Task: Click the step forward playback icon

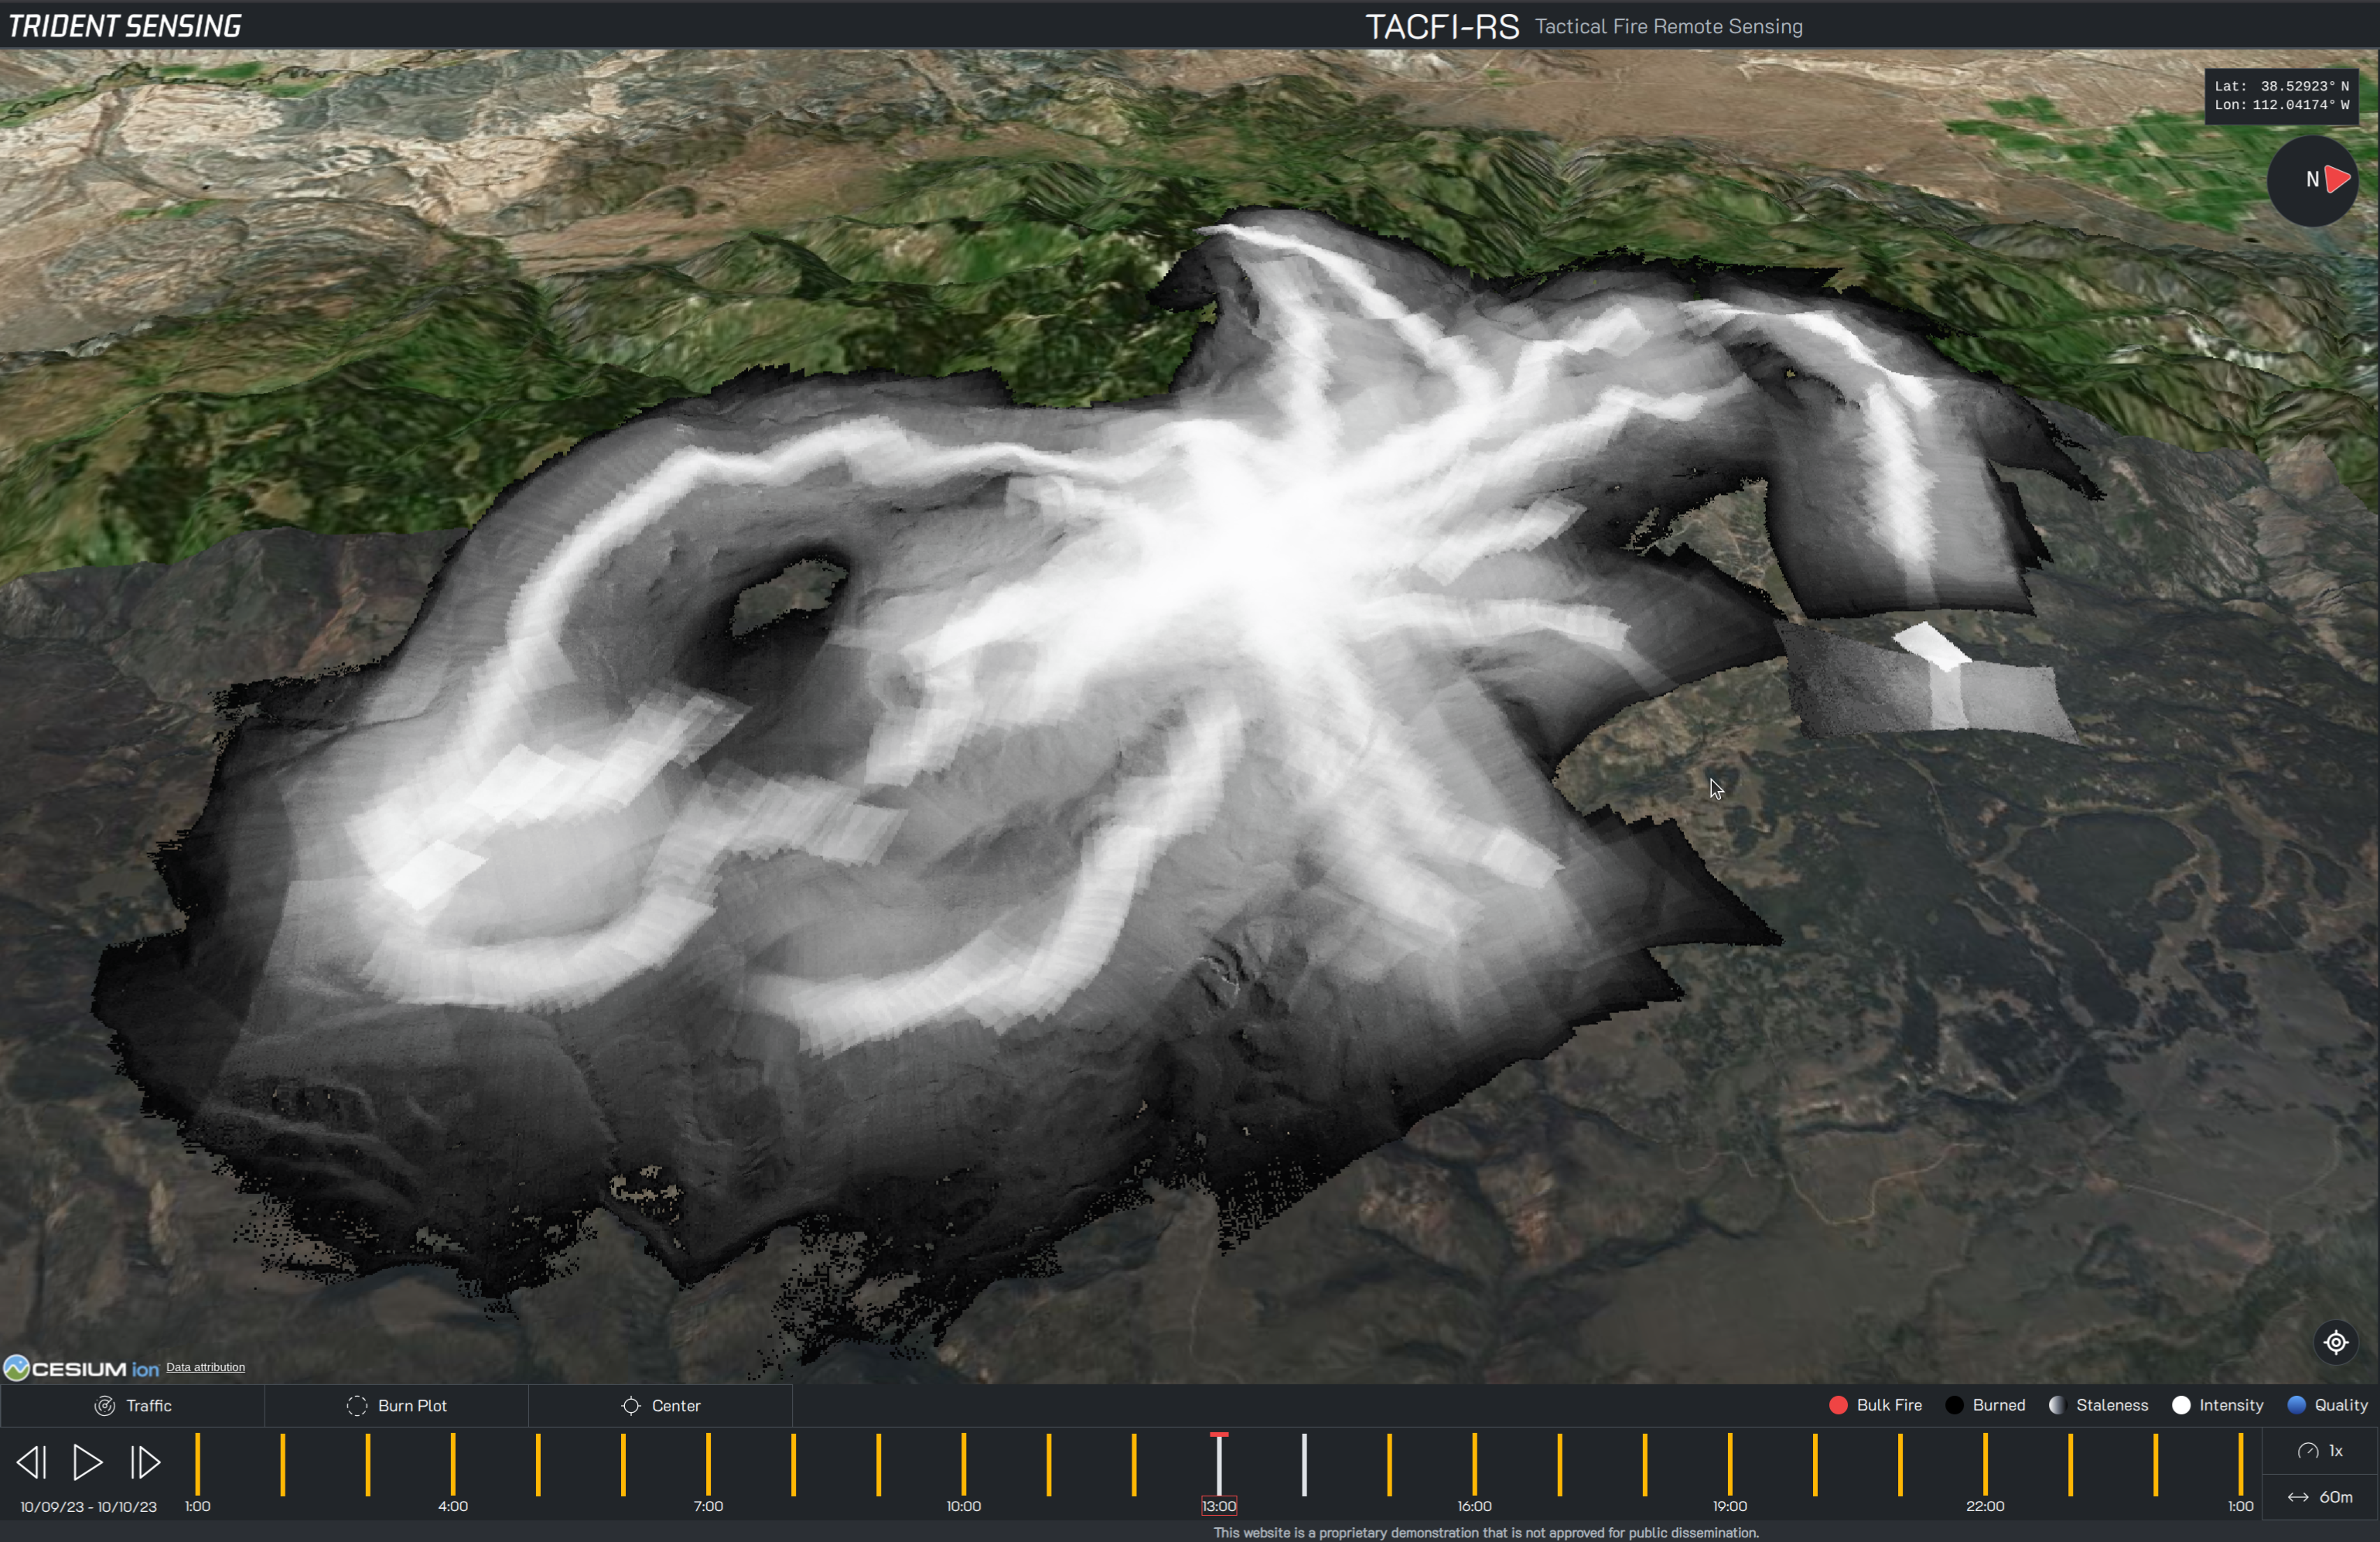Action: [x=145, y=1462]
